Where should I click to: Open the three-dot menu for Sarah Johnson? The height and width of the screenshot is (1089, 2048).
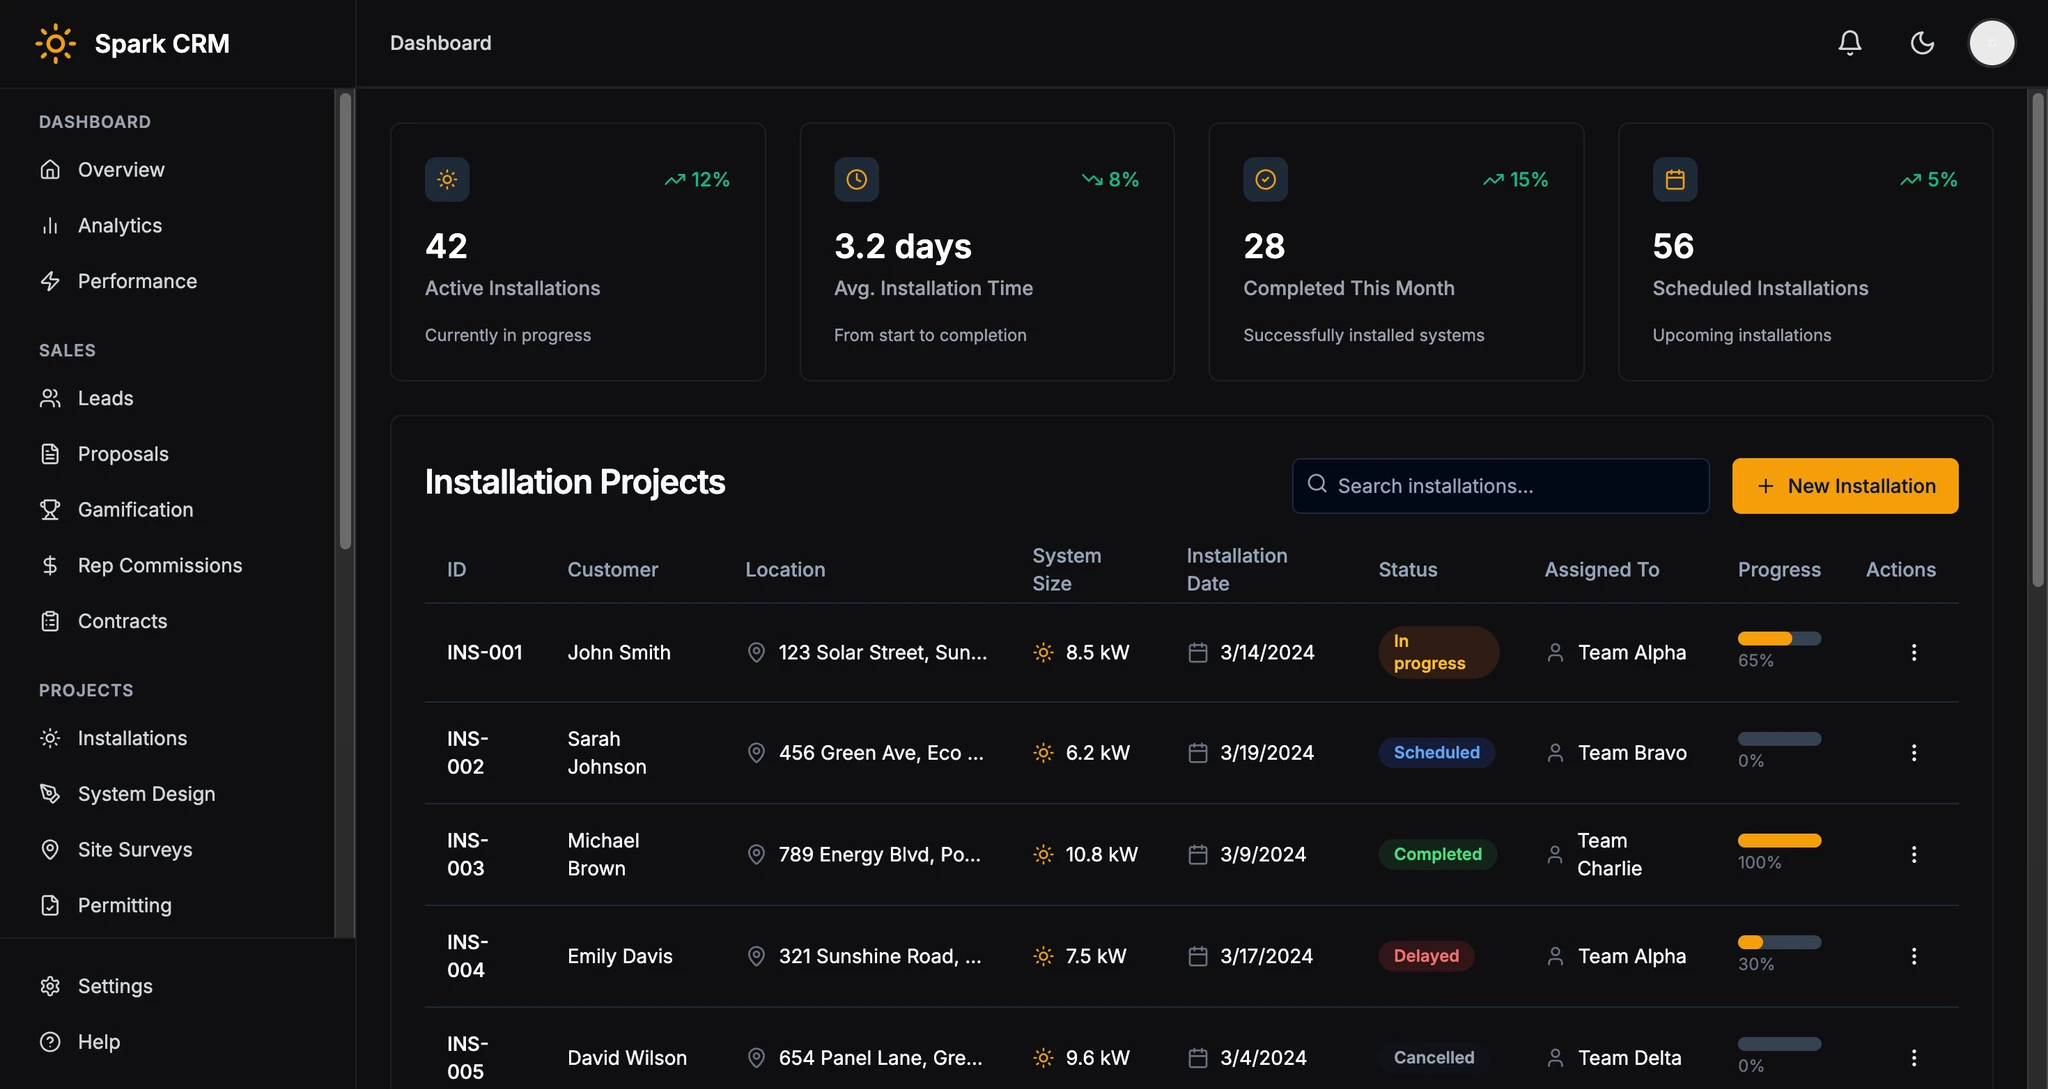point(1913,753)
